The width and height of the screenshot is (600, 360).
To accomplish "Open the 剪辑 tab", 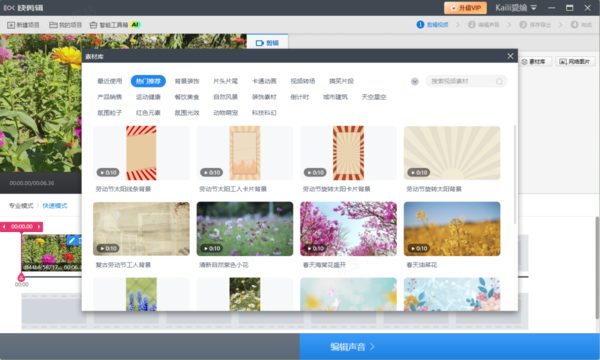I will coord(267,42).
